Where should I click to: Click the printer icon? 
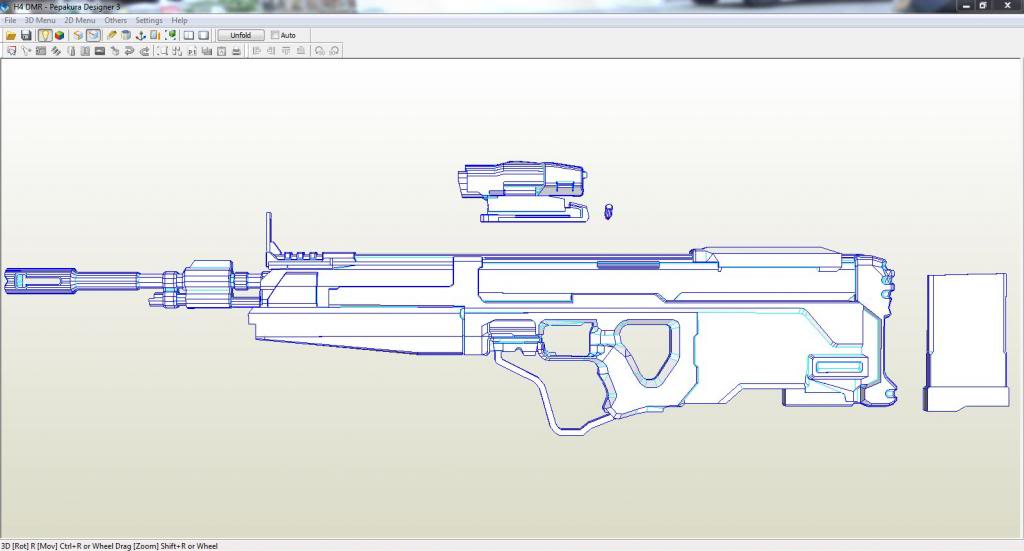point(236,51)
